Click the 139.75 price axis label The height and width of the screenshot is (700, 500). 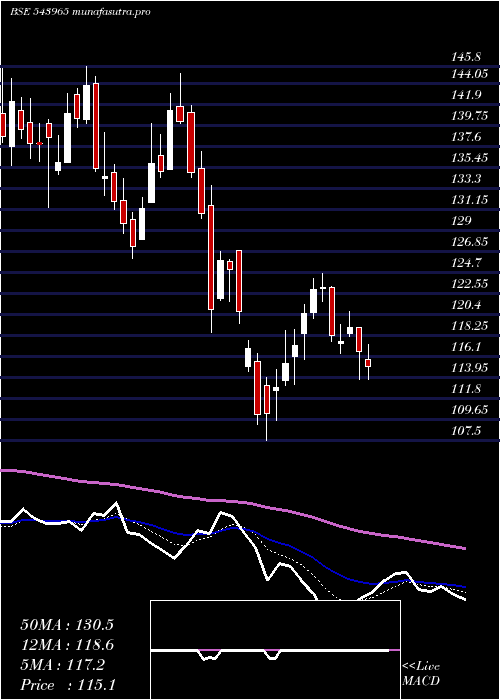pyautogui.click(x=470, y=116)
